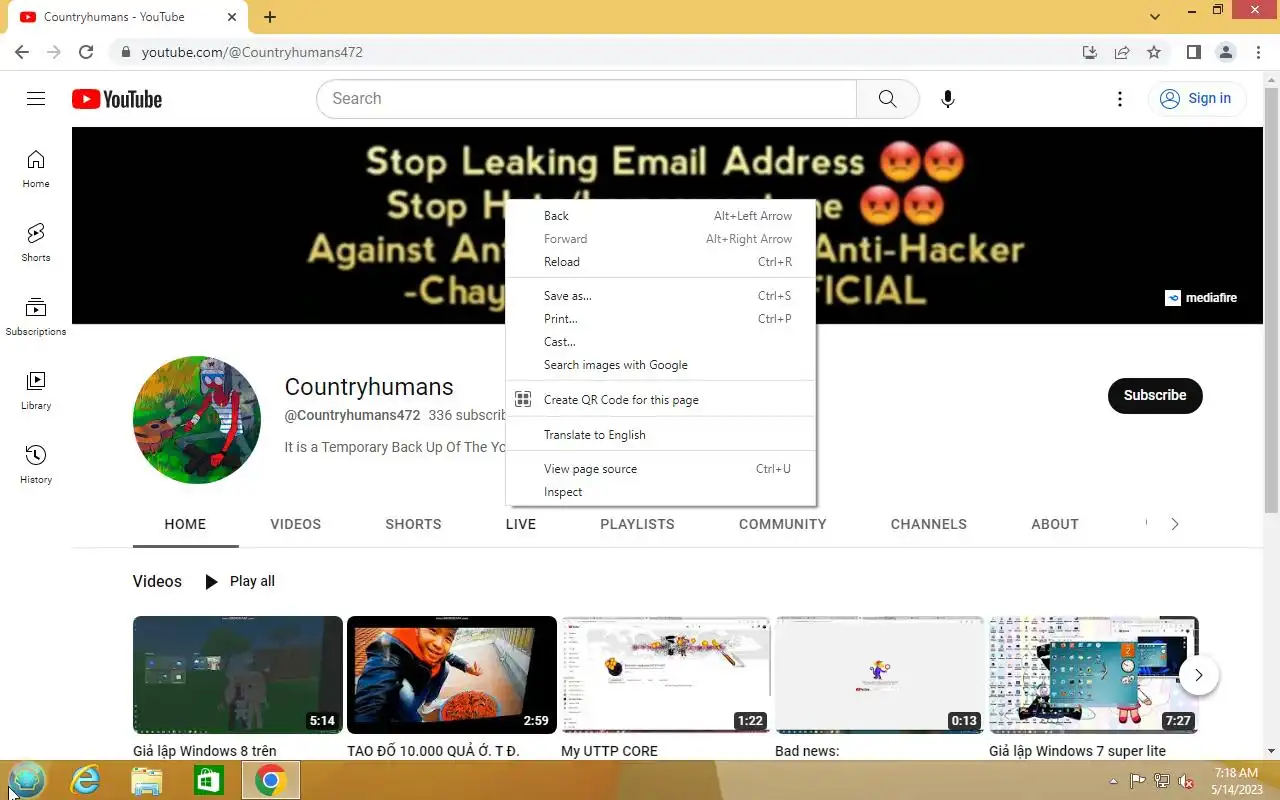Viewport: 1280px width, 800px height.
Task: Select Translate to English
Action: pyautogui.click(x=661, y=435)
